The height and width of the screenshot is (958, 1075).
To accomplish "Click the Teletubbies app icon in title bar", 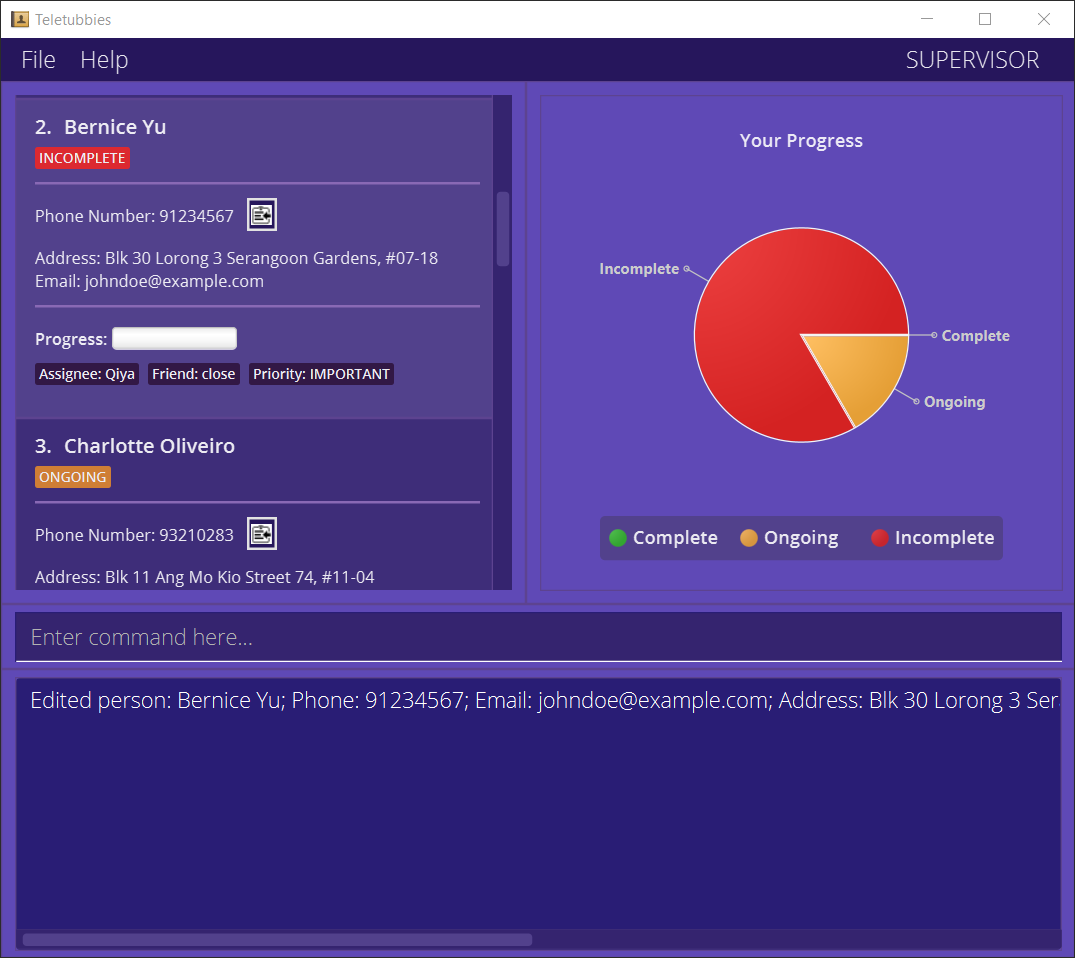I will [x=19, y=19].
